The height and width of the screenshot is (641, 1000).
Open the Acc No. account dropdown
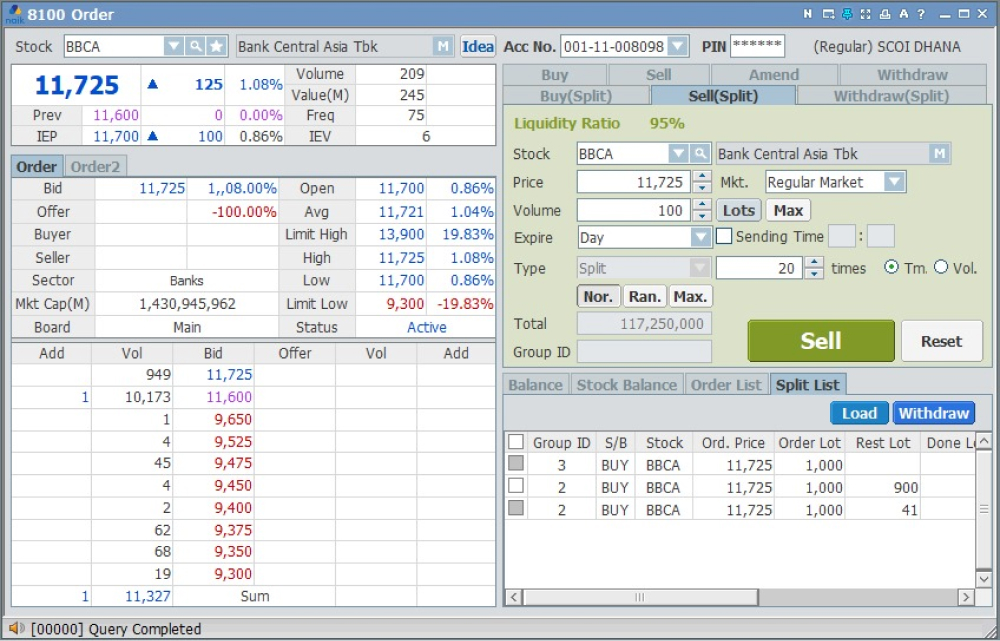[x=678, y=46]
